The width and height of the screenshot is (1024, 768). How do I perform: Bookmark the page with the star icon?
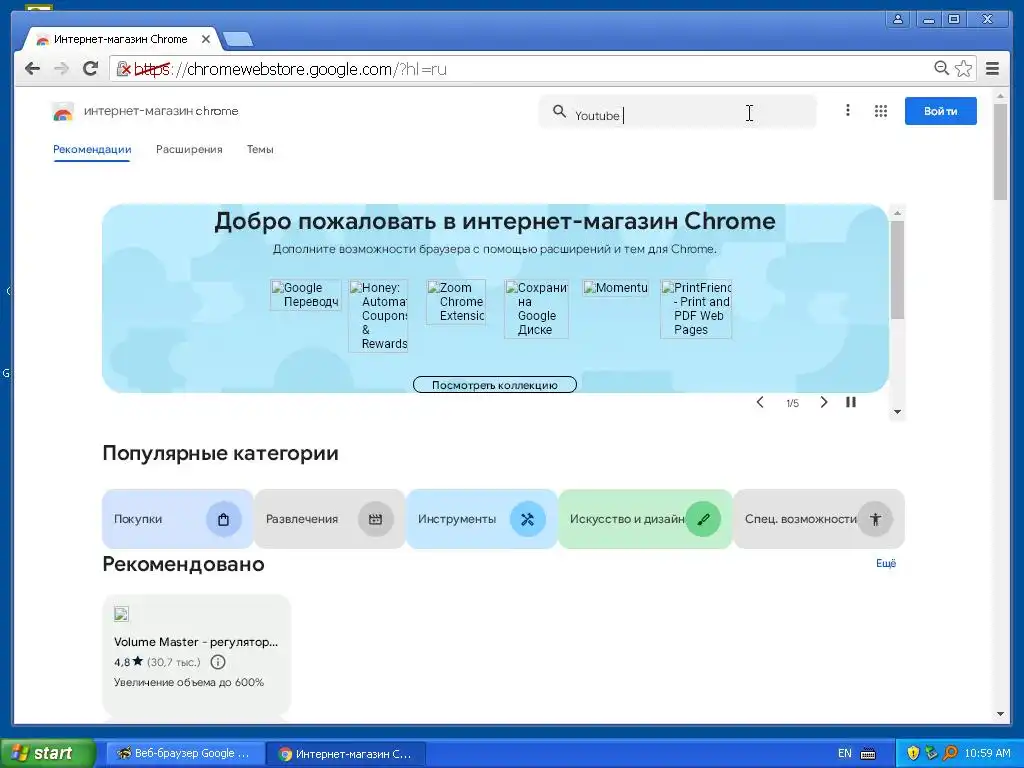click(x=963, y=68)
